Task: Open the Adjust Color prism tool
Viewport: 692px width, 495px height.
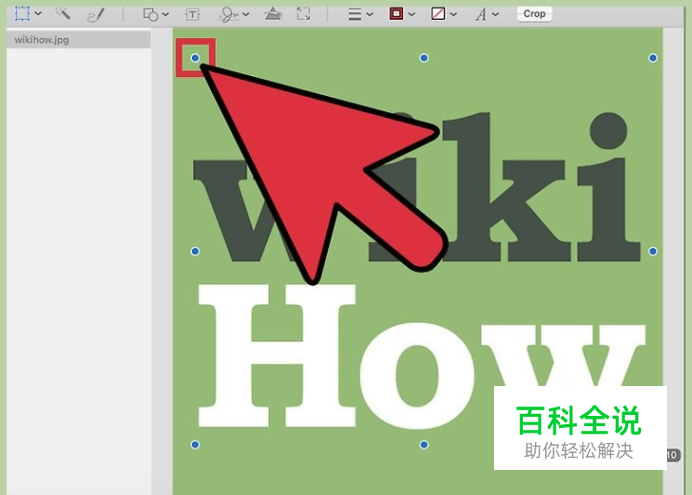Action: (273, 14)
